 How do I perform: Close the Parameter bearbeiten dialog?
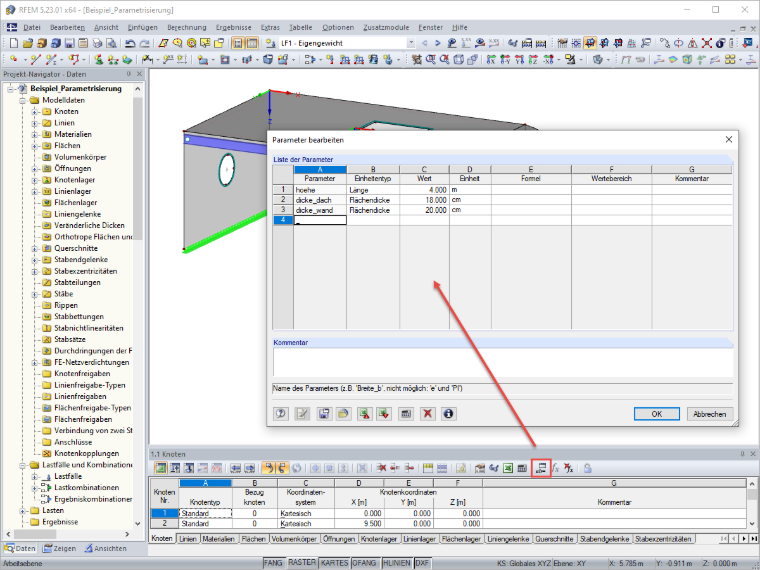pyautogui.click(x=728, y=140)
